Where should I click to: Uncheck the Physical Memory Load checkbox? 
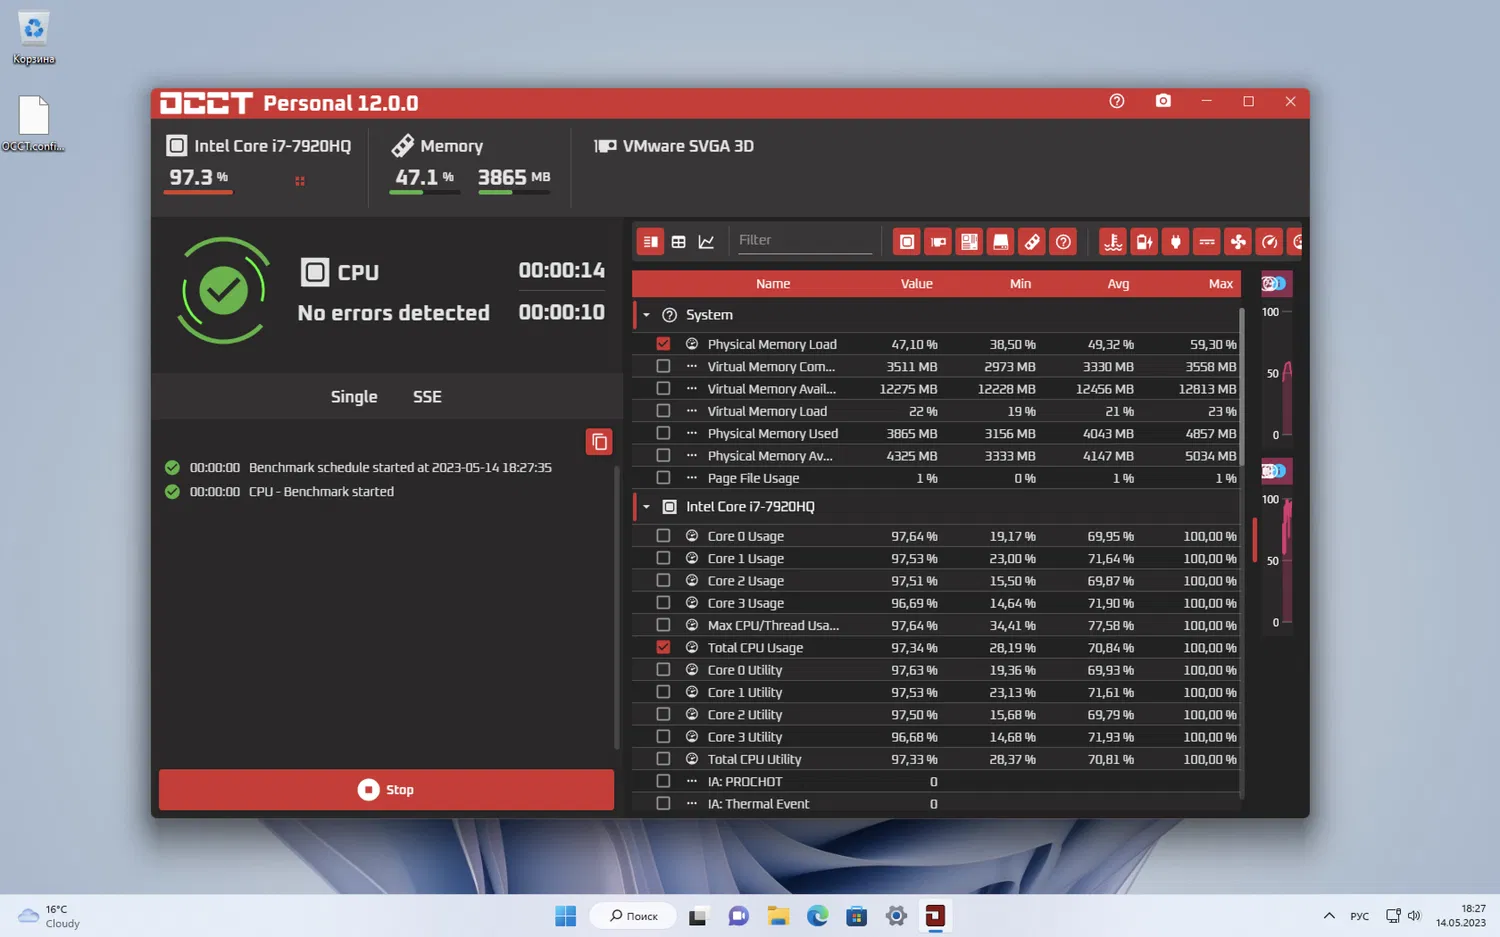(663, 344)
